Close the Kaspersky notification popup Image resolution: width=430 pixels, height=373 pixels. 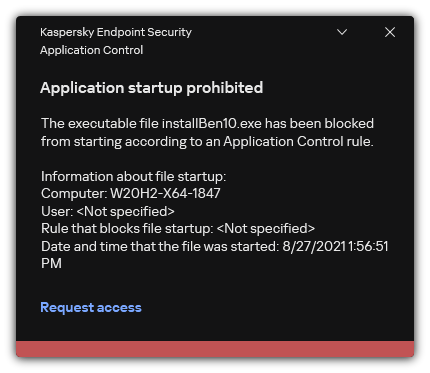pos(390,32)
